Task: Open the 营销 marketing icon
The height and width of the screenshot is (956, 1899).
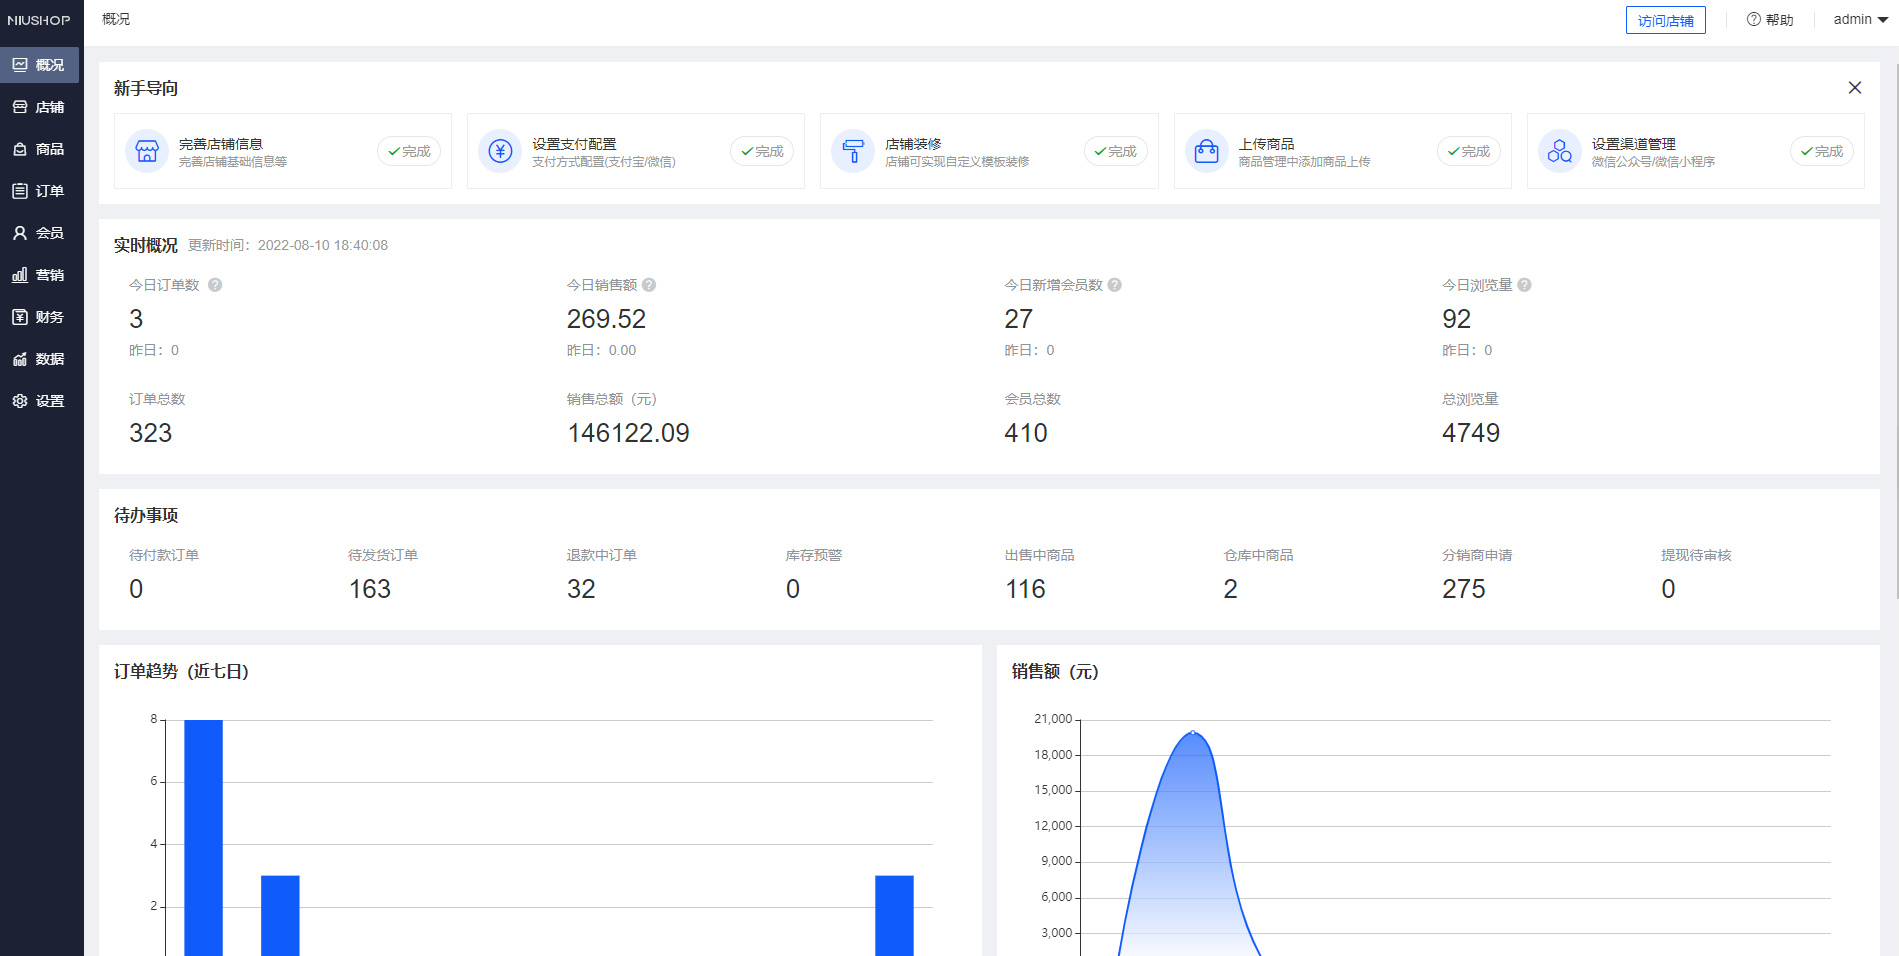Action: click(x=40, y=274)
